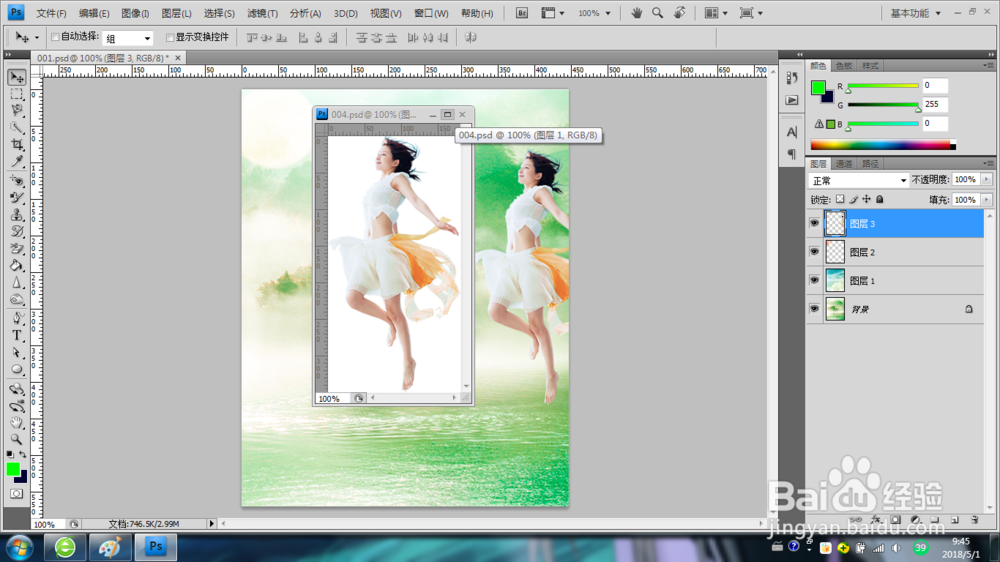Open the 窗口(W) menu

431,13
